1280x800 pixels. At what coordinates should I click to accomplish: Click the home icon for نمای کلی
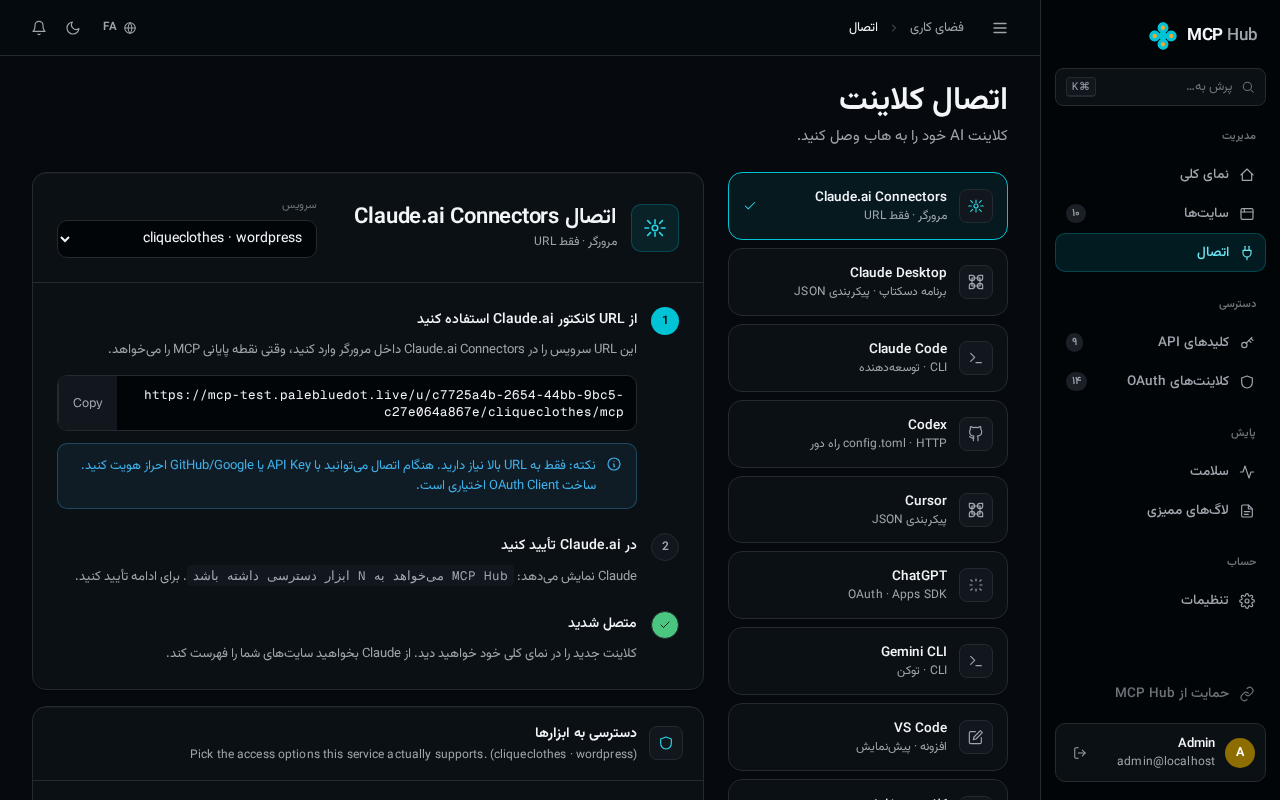click(1247, 174)
